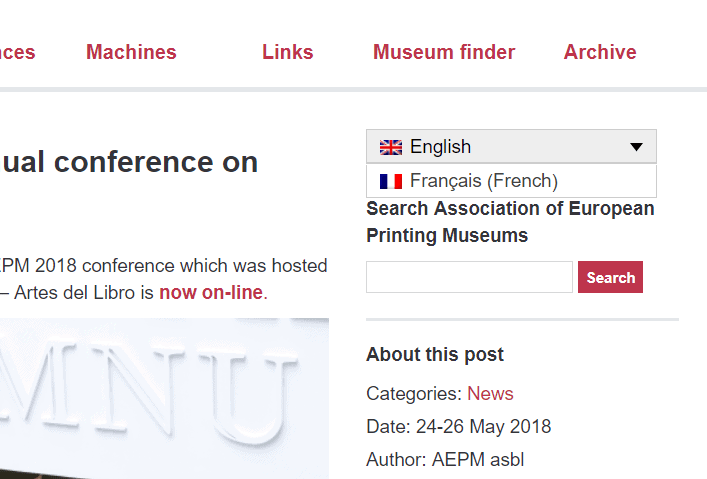Go to Museum finder page
Image resolution: width=707 pixels, height=479 pixels.
point(444,52)
